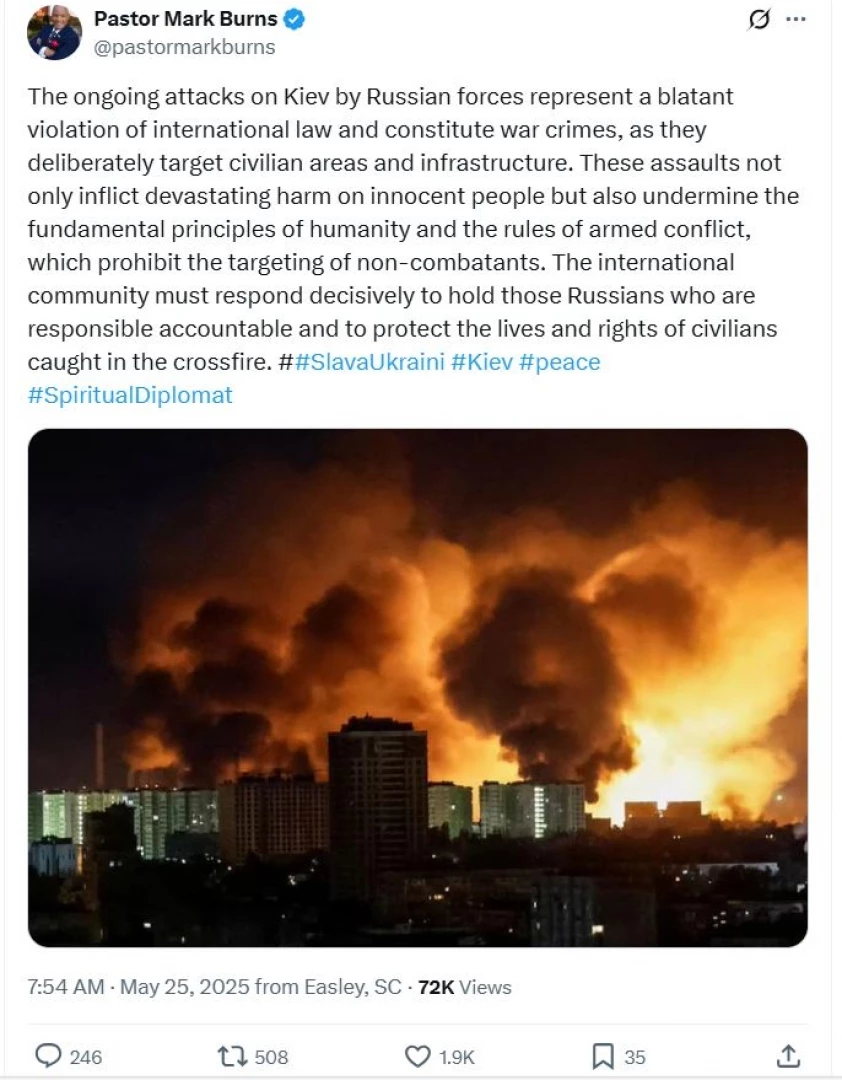Repost this tweet with the retweet icon
842x1080 pixels.
(x=232, y=1056)
